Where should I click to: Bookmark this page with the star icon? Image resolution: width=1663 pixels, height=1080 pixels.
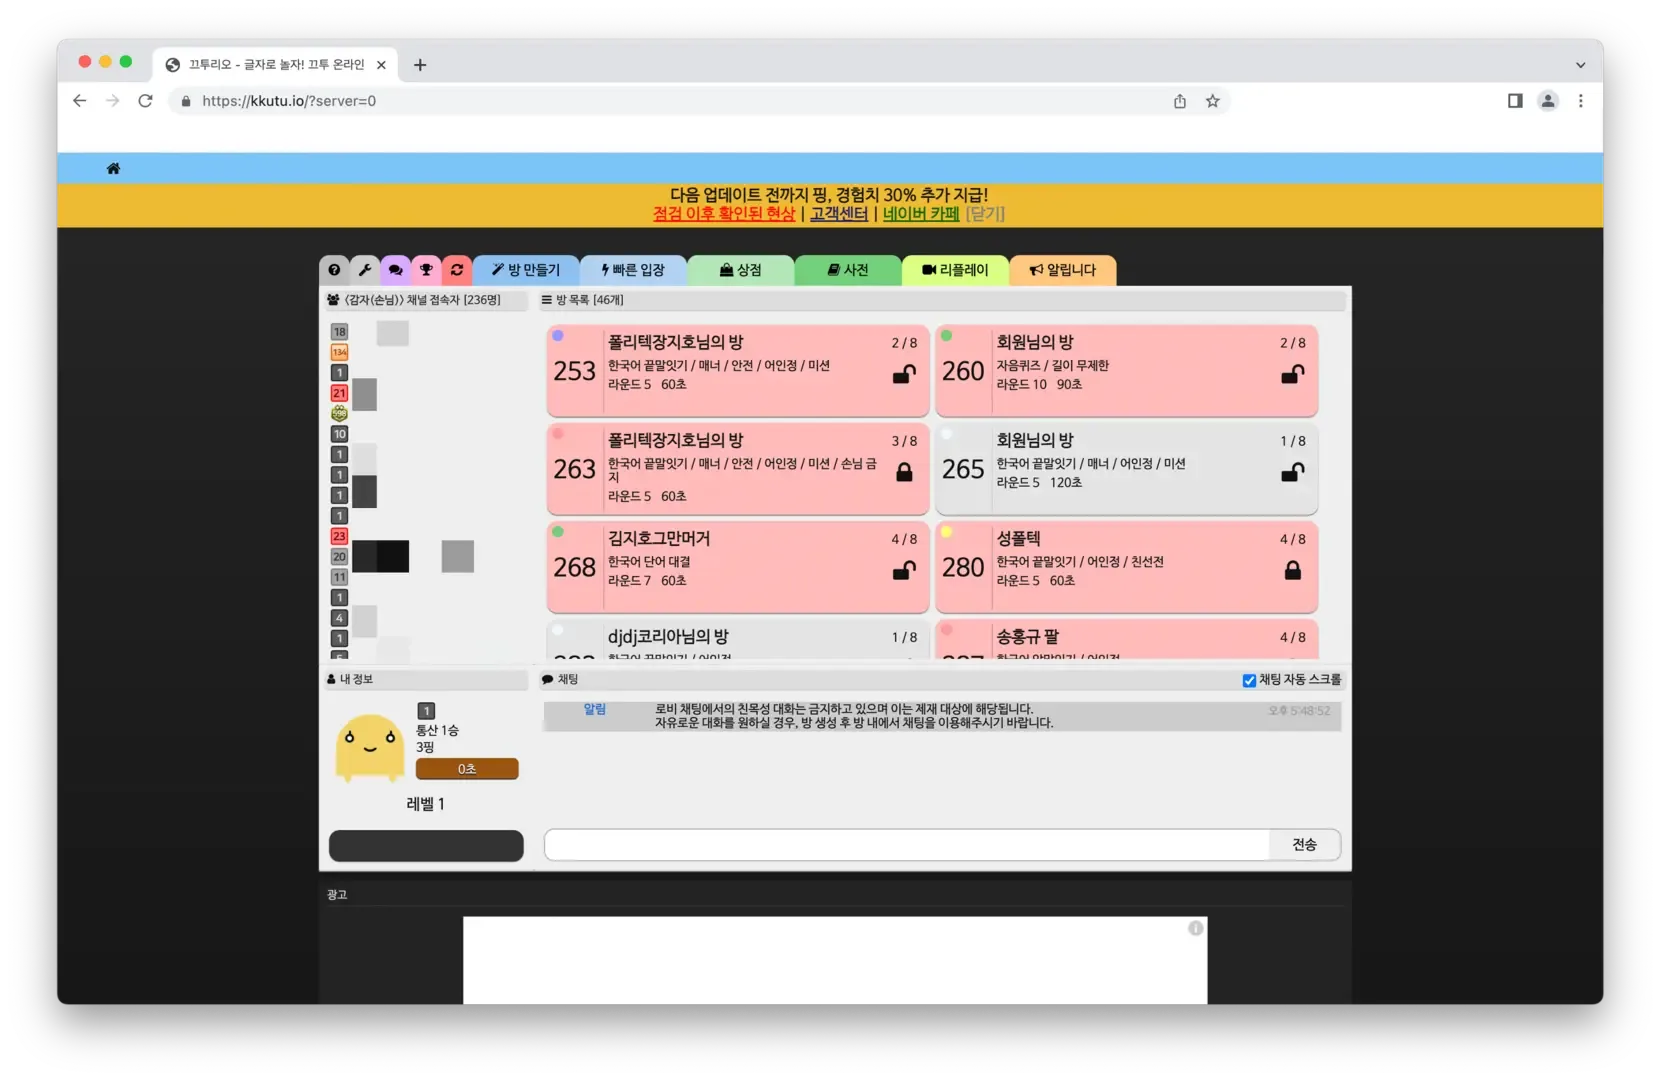(x=1212, y=101)
